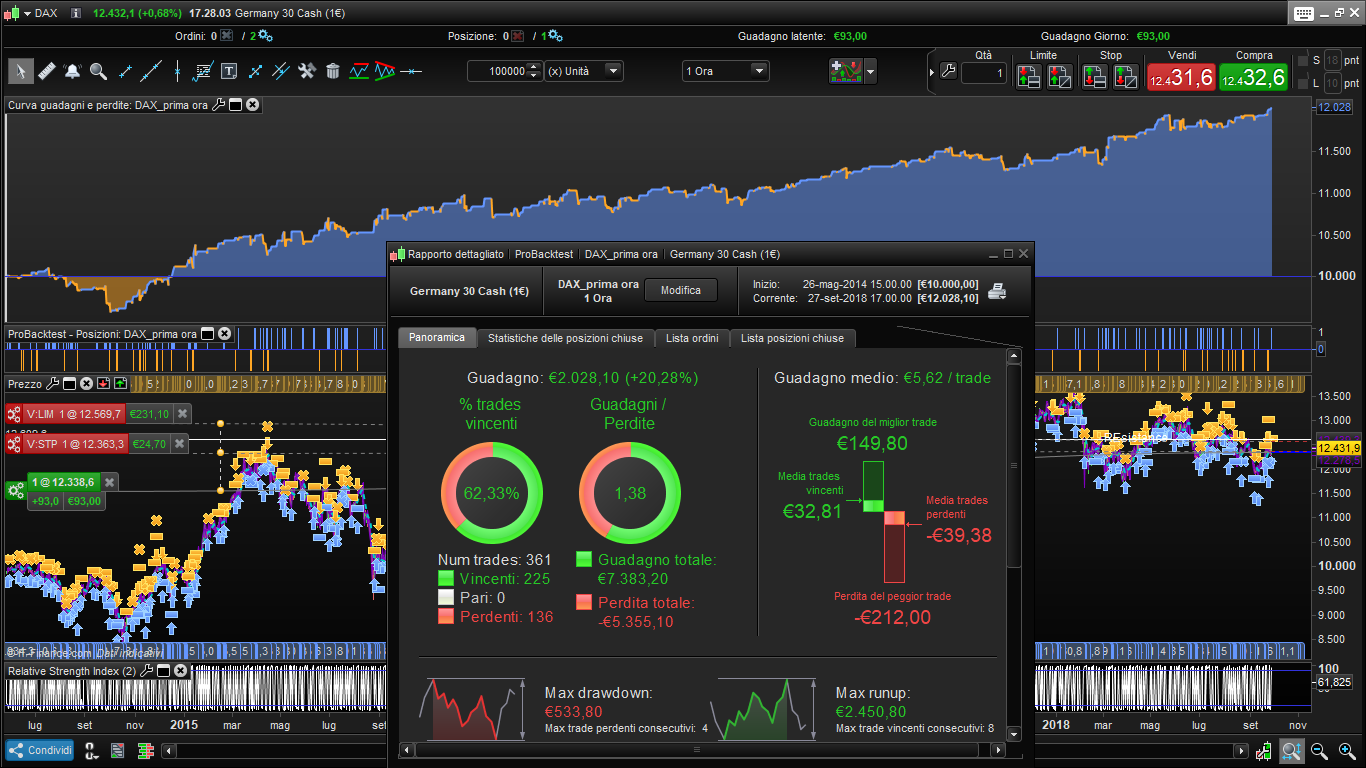Activate the magnifying glass zoom tool
Image resolution: width=1366 pixels, height=768 pixels.
pyautogui.click(x=98, y=71)
